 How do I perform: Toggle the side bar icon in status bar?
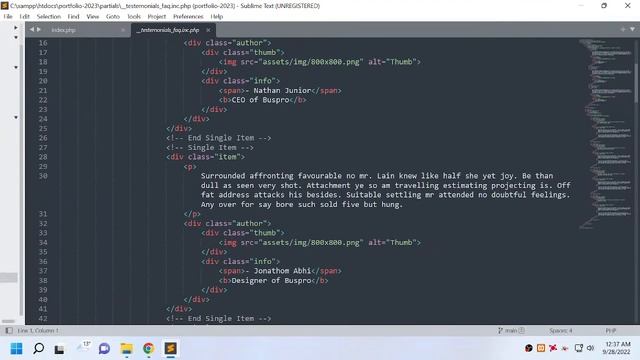(9, 330)
